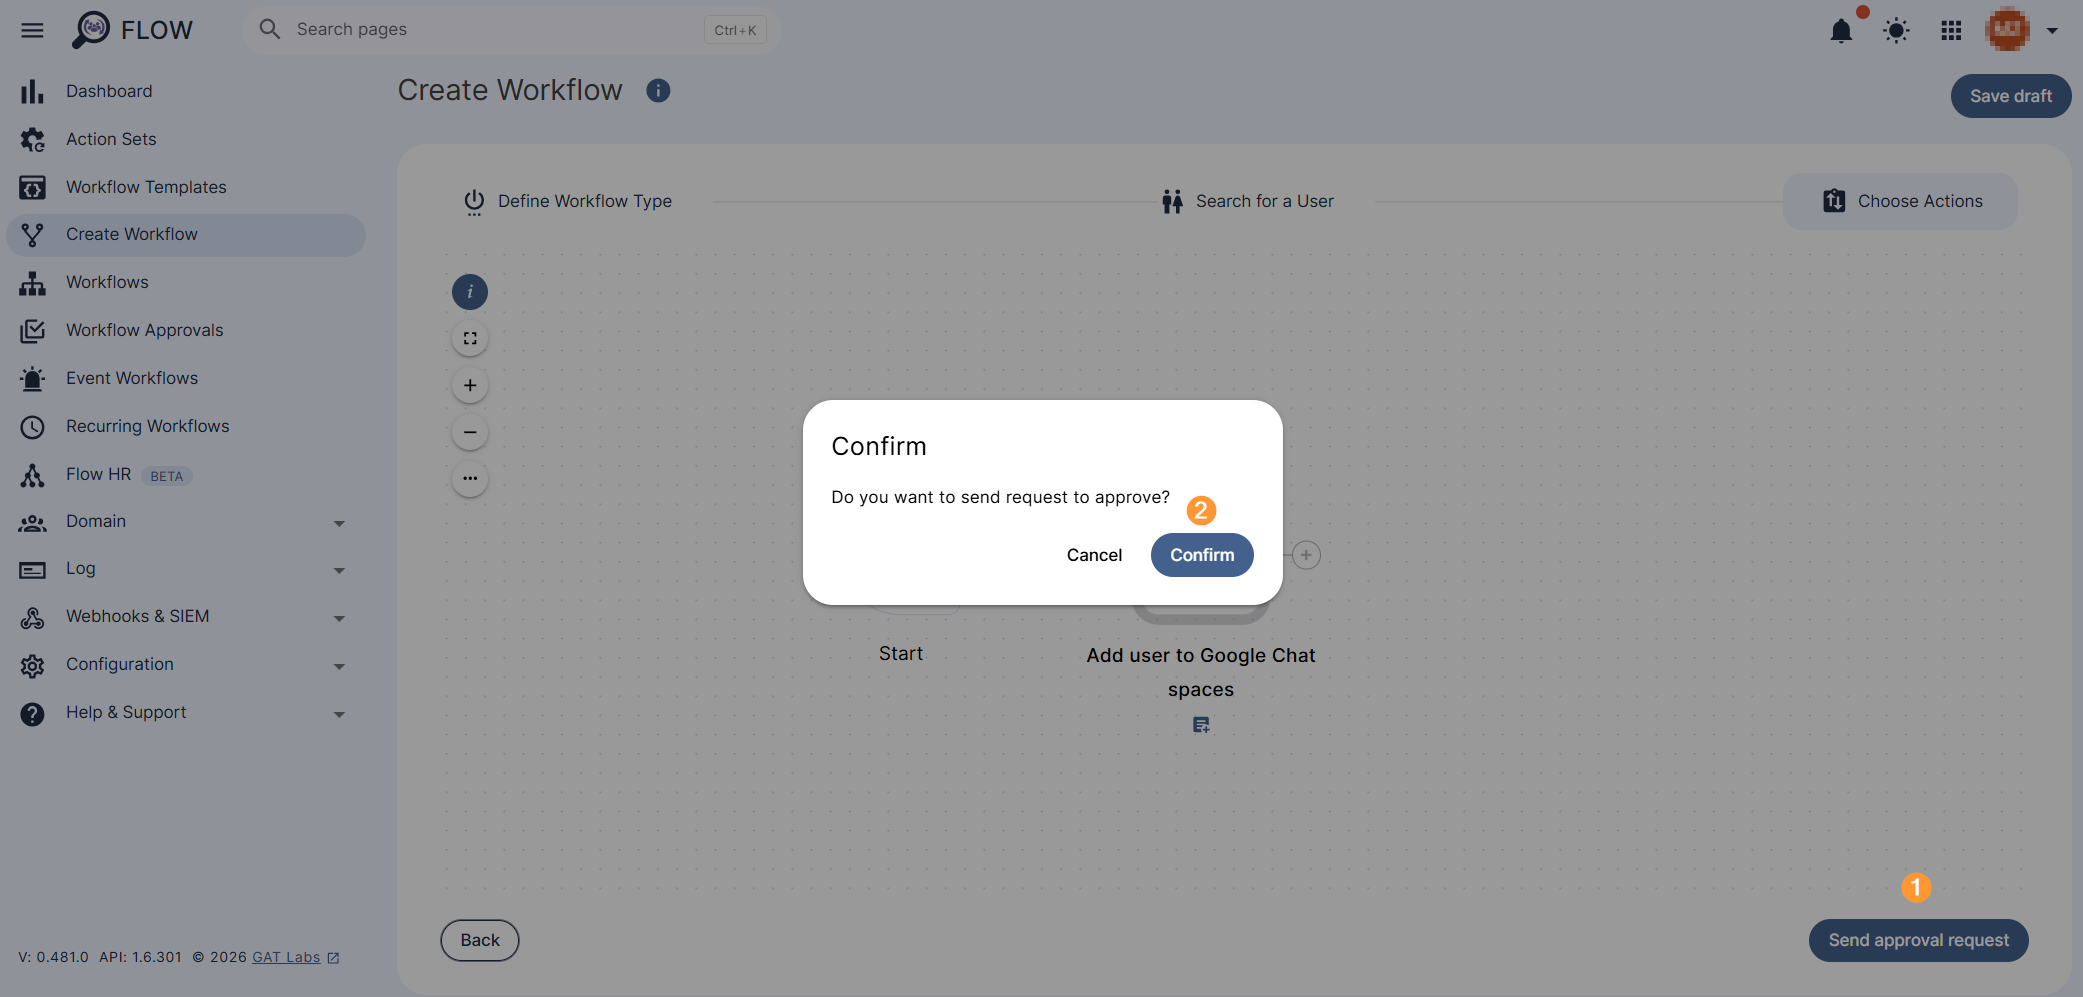Zoom in on the workflow canvas
Screen dimensions: 2083x997
pos(470,385)
